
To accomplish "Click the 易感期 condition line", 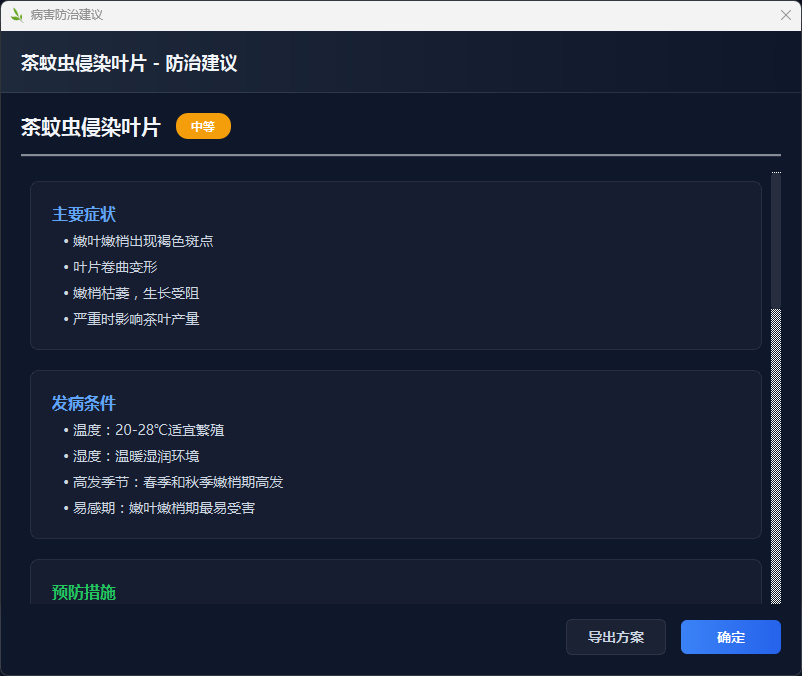I will click(x=163, y=508).
